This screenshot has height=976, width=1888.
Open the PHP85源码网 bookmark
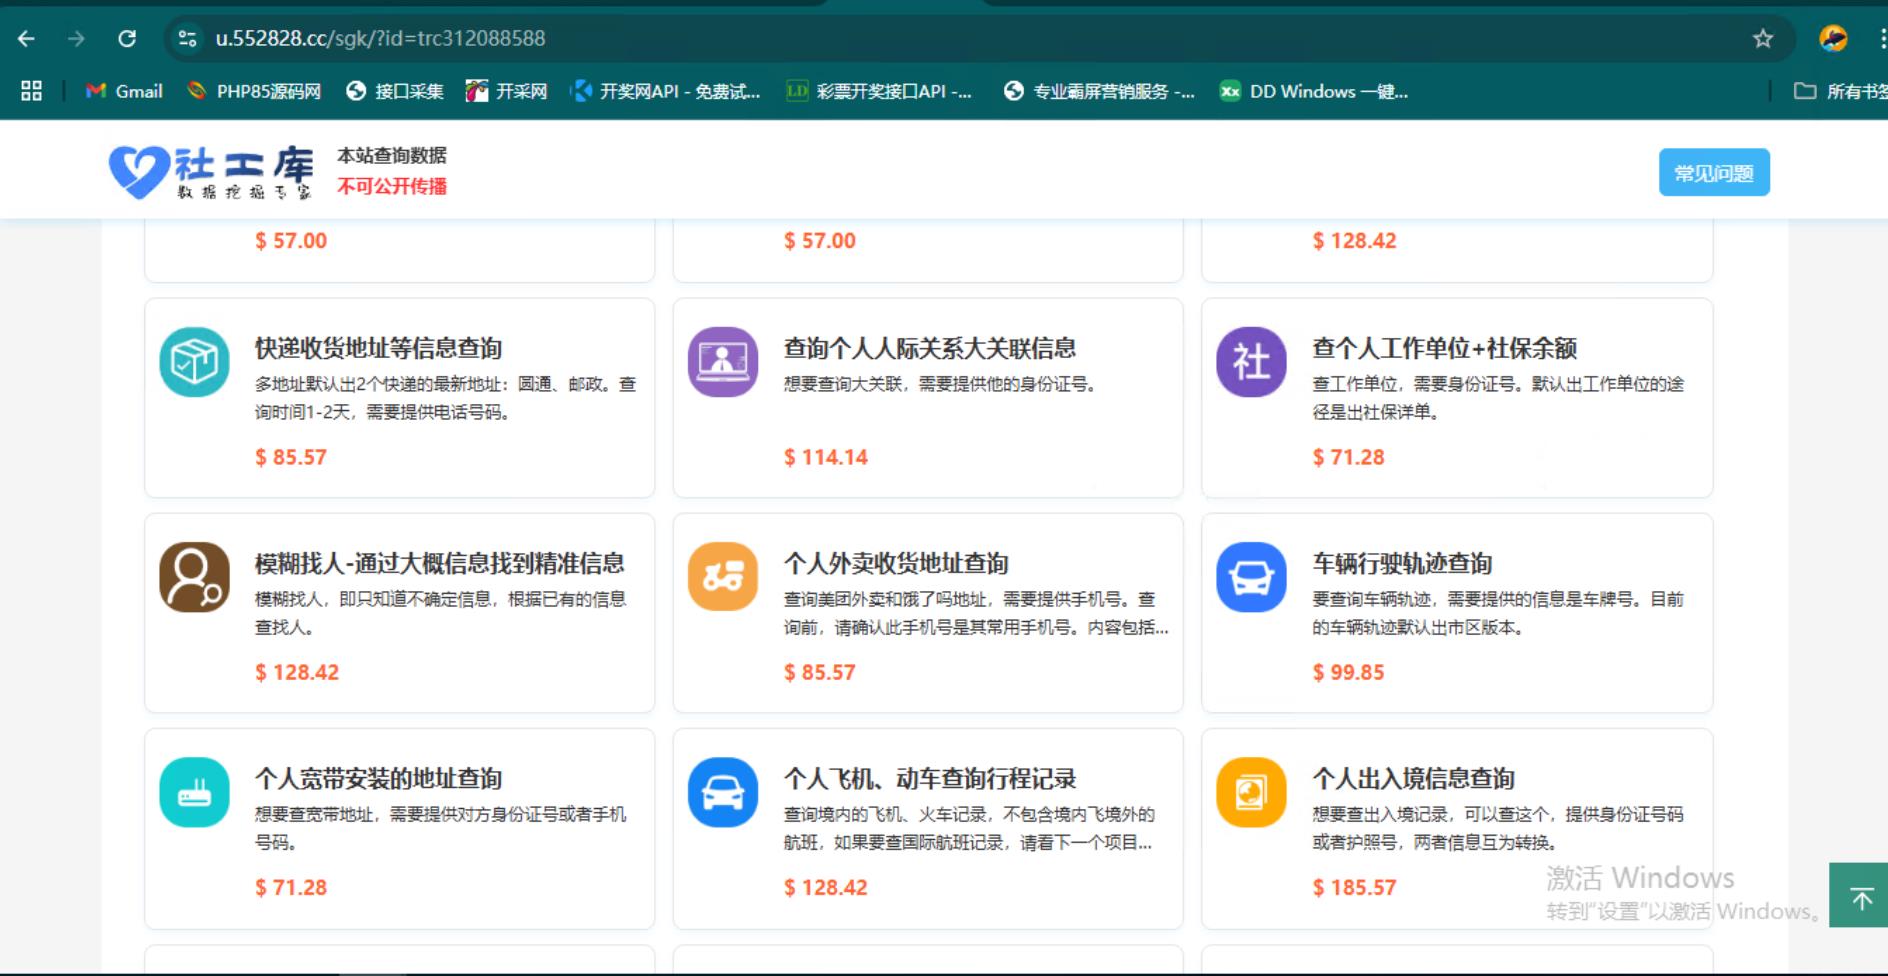click(254, 91)
